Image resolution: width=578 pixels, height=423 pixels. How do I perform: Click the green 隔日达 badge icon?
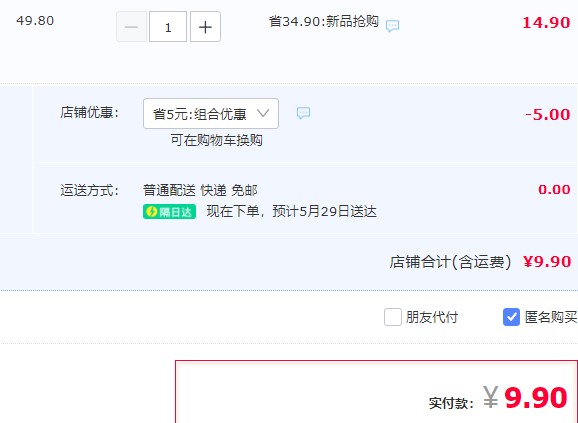(169, 212)
